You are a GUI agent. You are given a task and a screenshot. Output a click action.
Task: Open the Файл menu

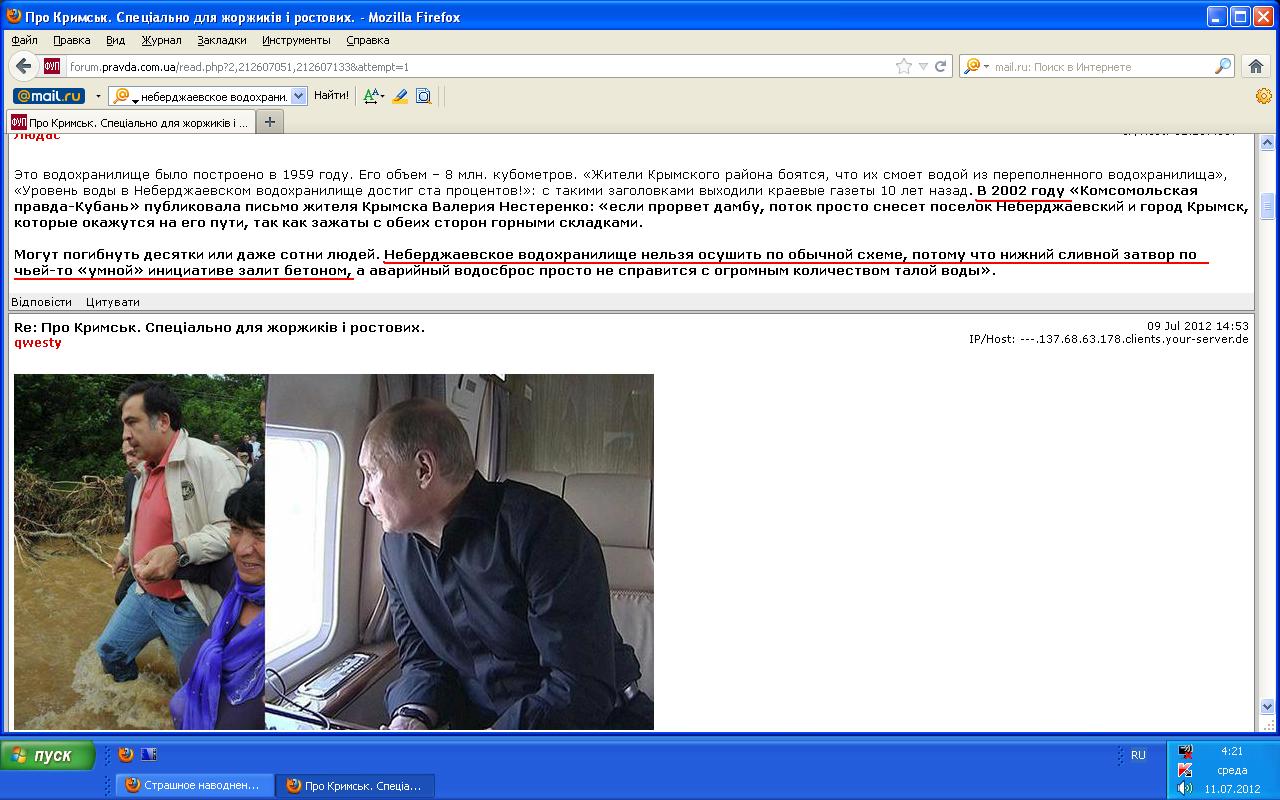click(25, 40)
